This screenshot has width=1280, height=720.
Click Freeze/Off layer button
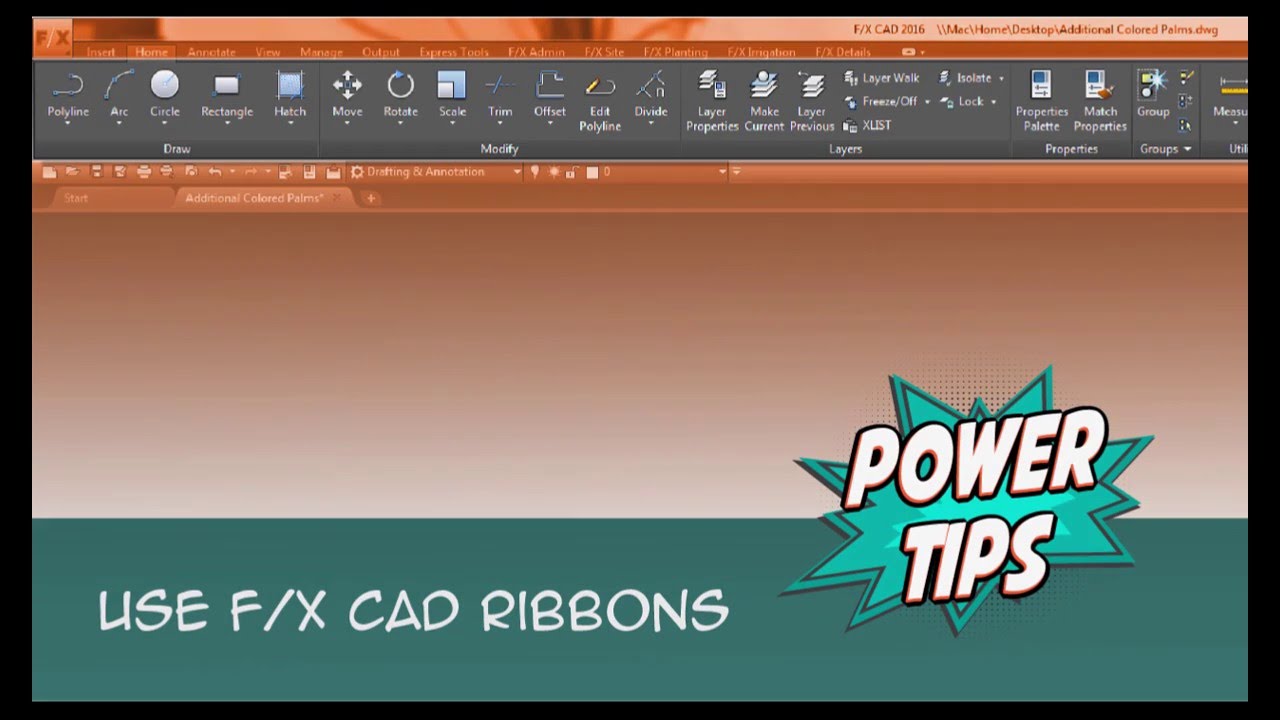pyautogui.click(x=881, y=102)
